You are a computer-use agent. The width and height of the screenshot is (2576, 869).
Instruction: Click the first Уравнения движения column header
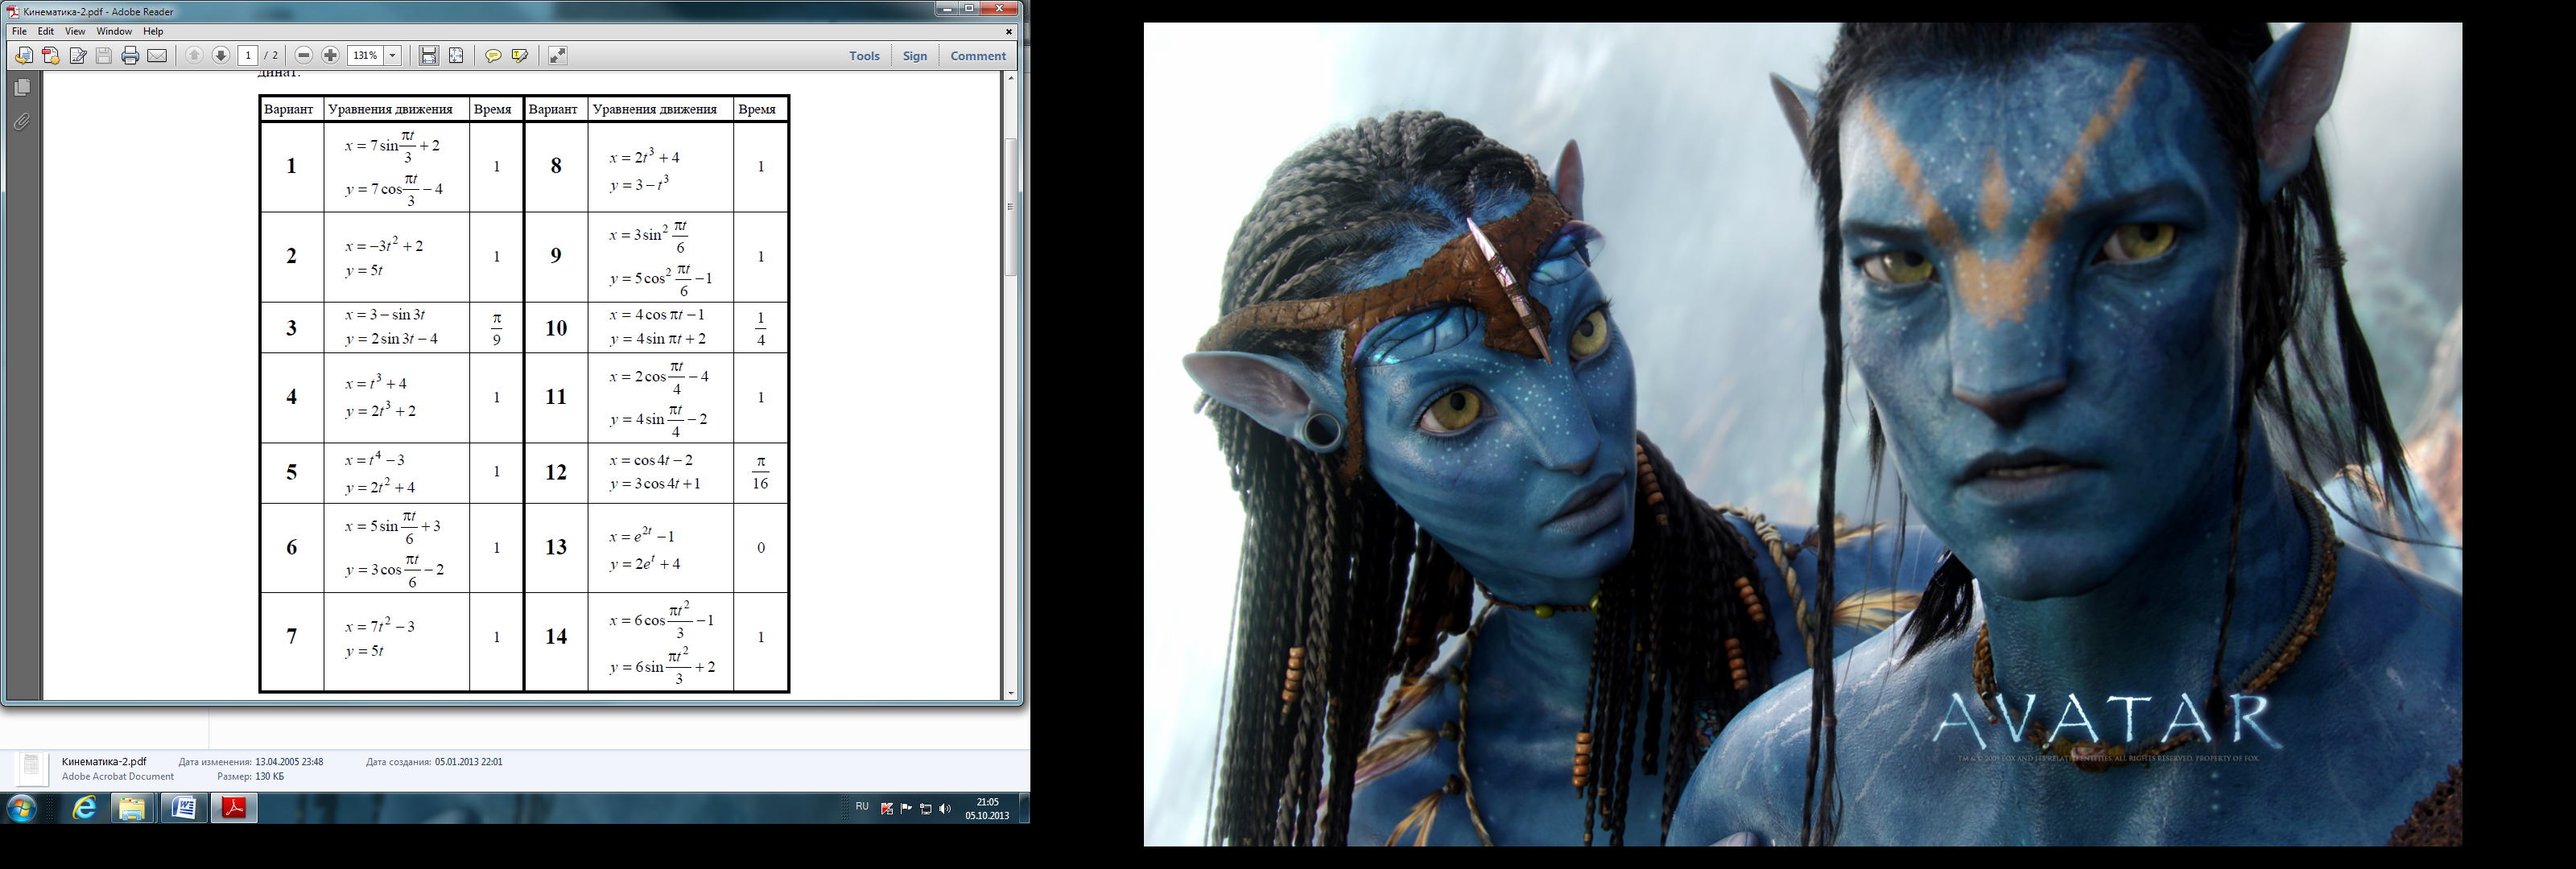coord(391,109)
